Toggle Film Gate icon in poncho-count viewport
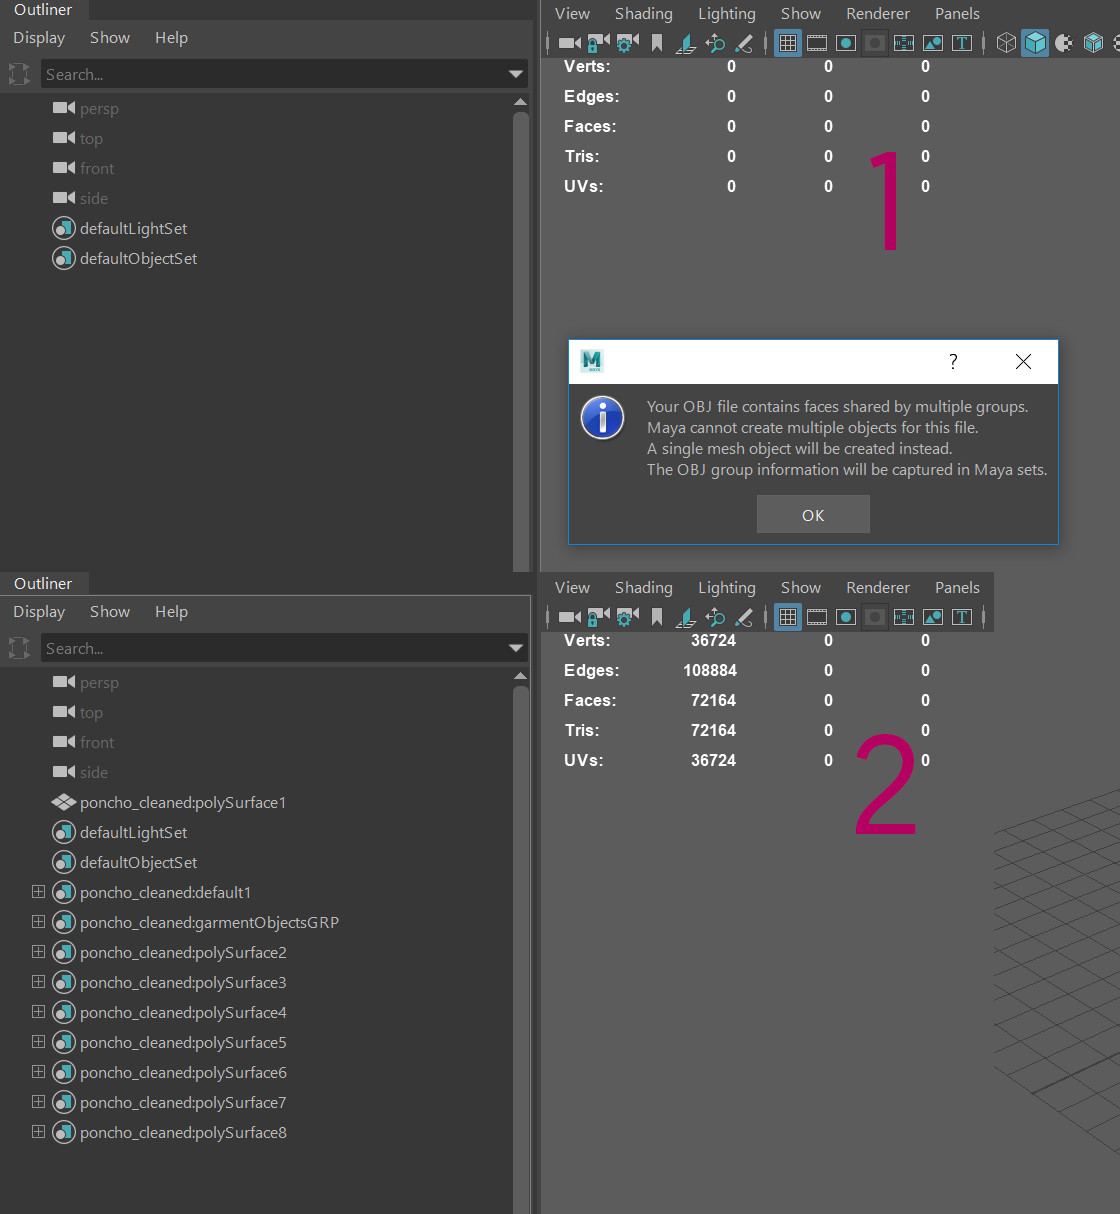 pos(817,617)
